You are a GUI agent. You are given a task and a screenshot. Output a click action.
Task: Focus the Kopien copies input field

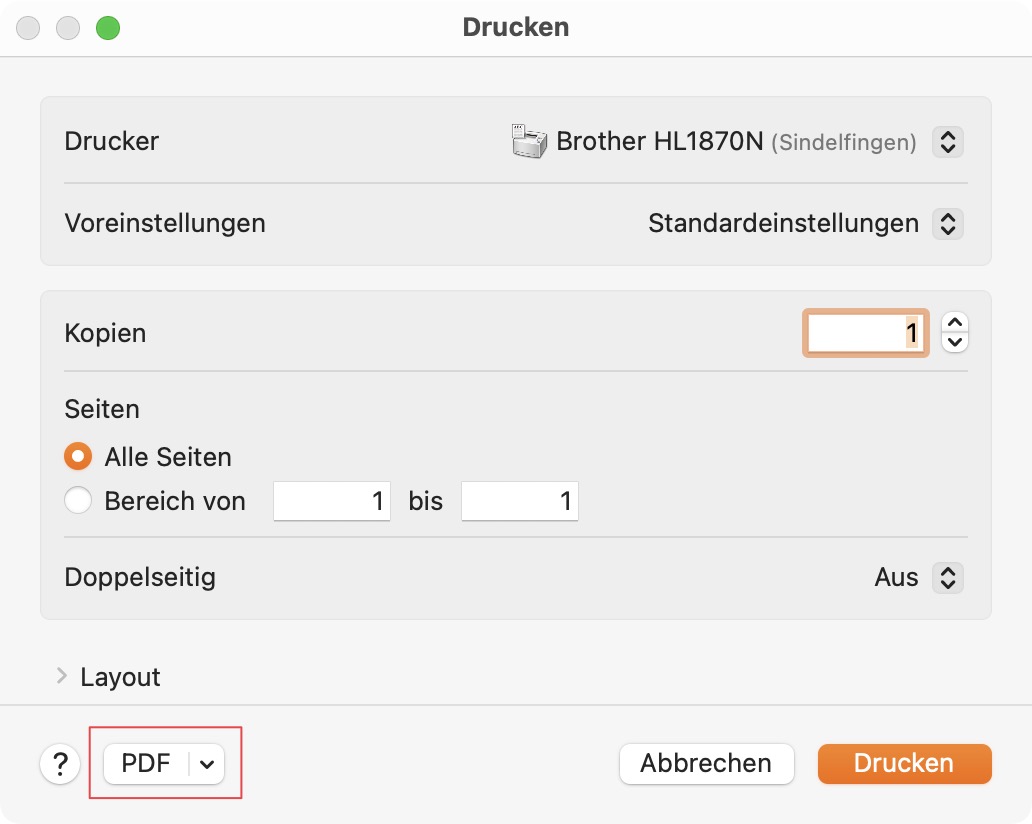point(865,333)
